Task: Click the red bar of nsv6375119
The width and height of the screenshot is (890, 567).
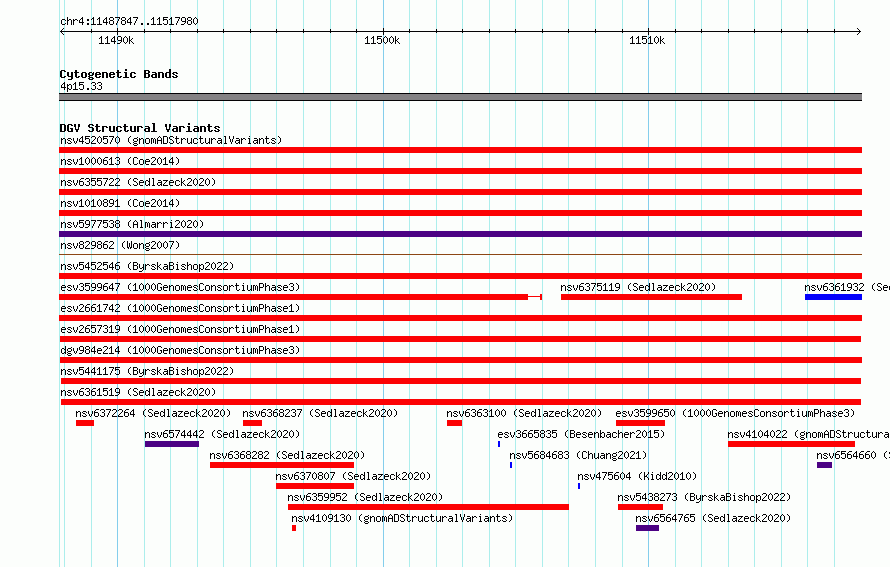Action: pos(651,297)
